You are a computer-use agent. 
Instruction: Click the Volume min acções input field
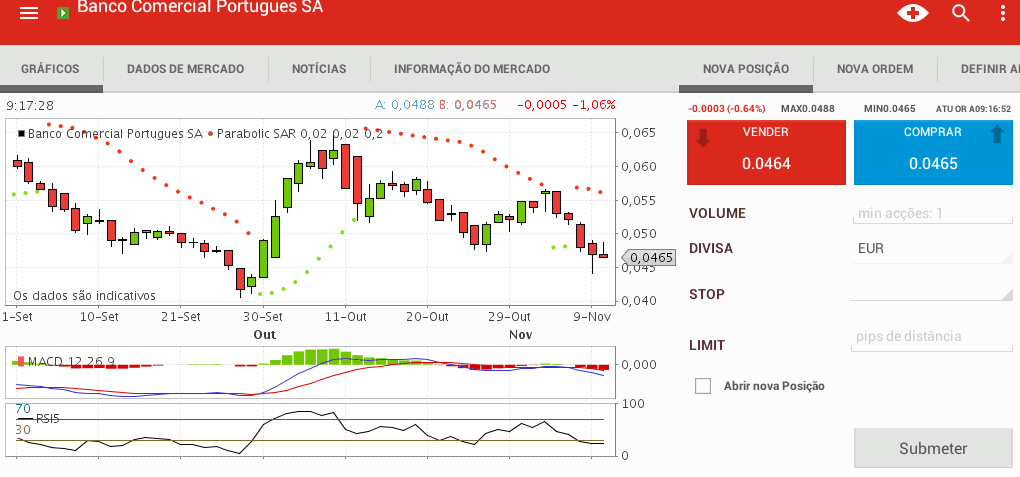[932, 213]
